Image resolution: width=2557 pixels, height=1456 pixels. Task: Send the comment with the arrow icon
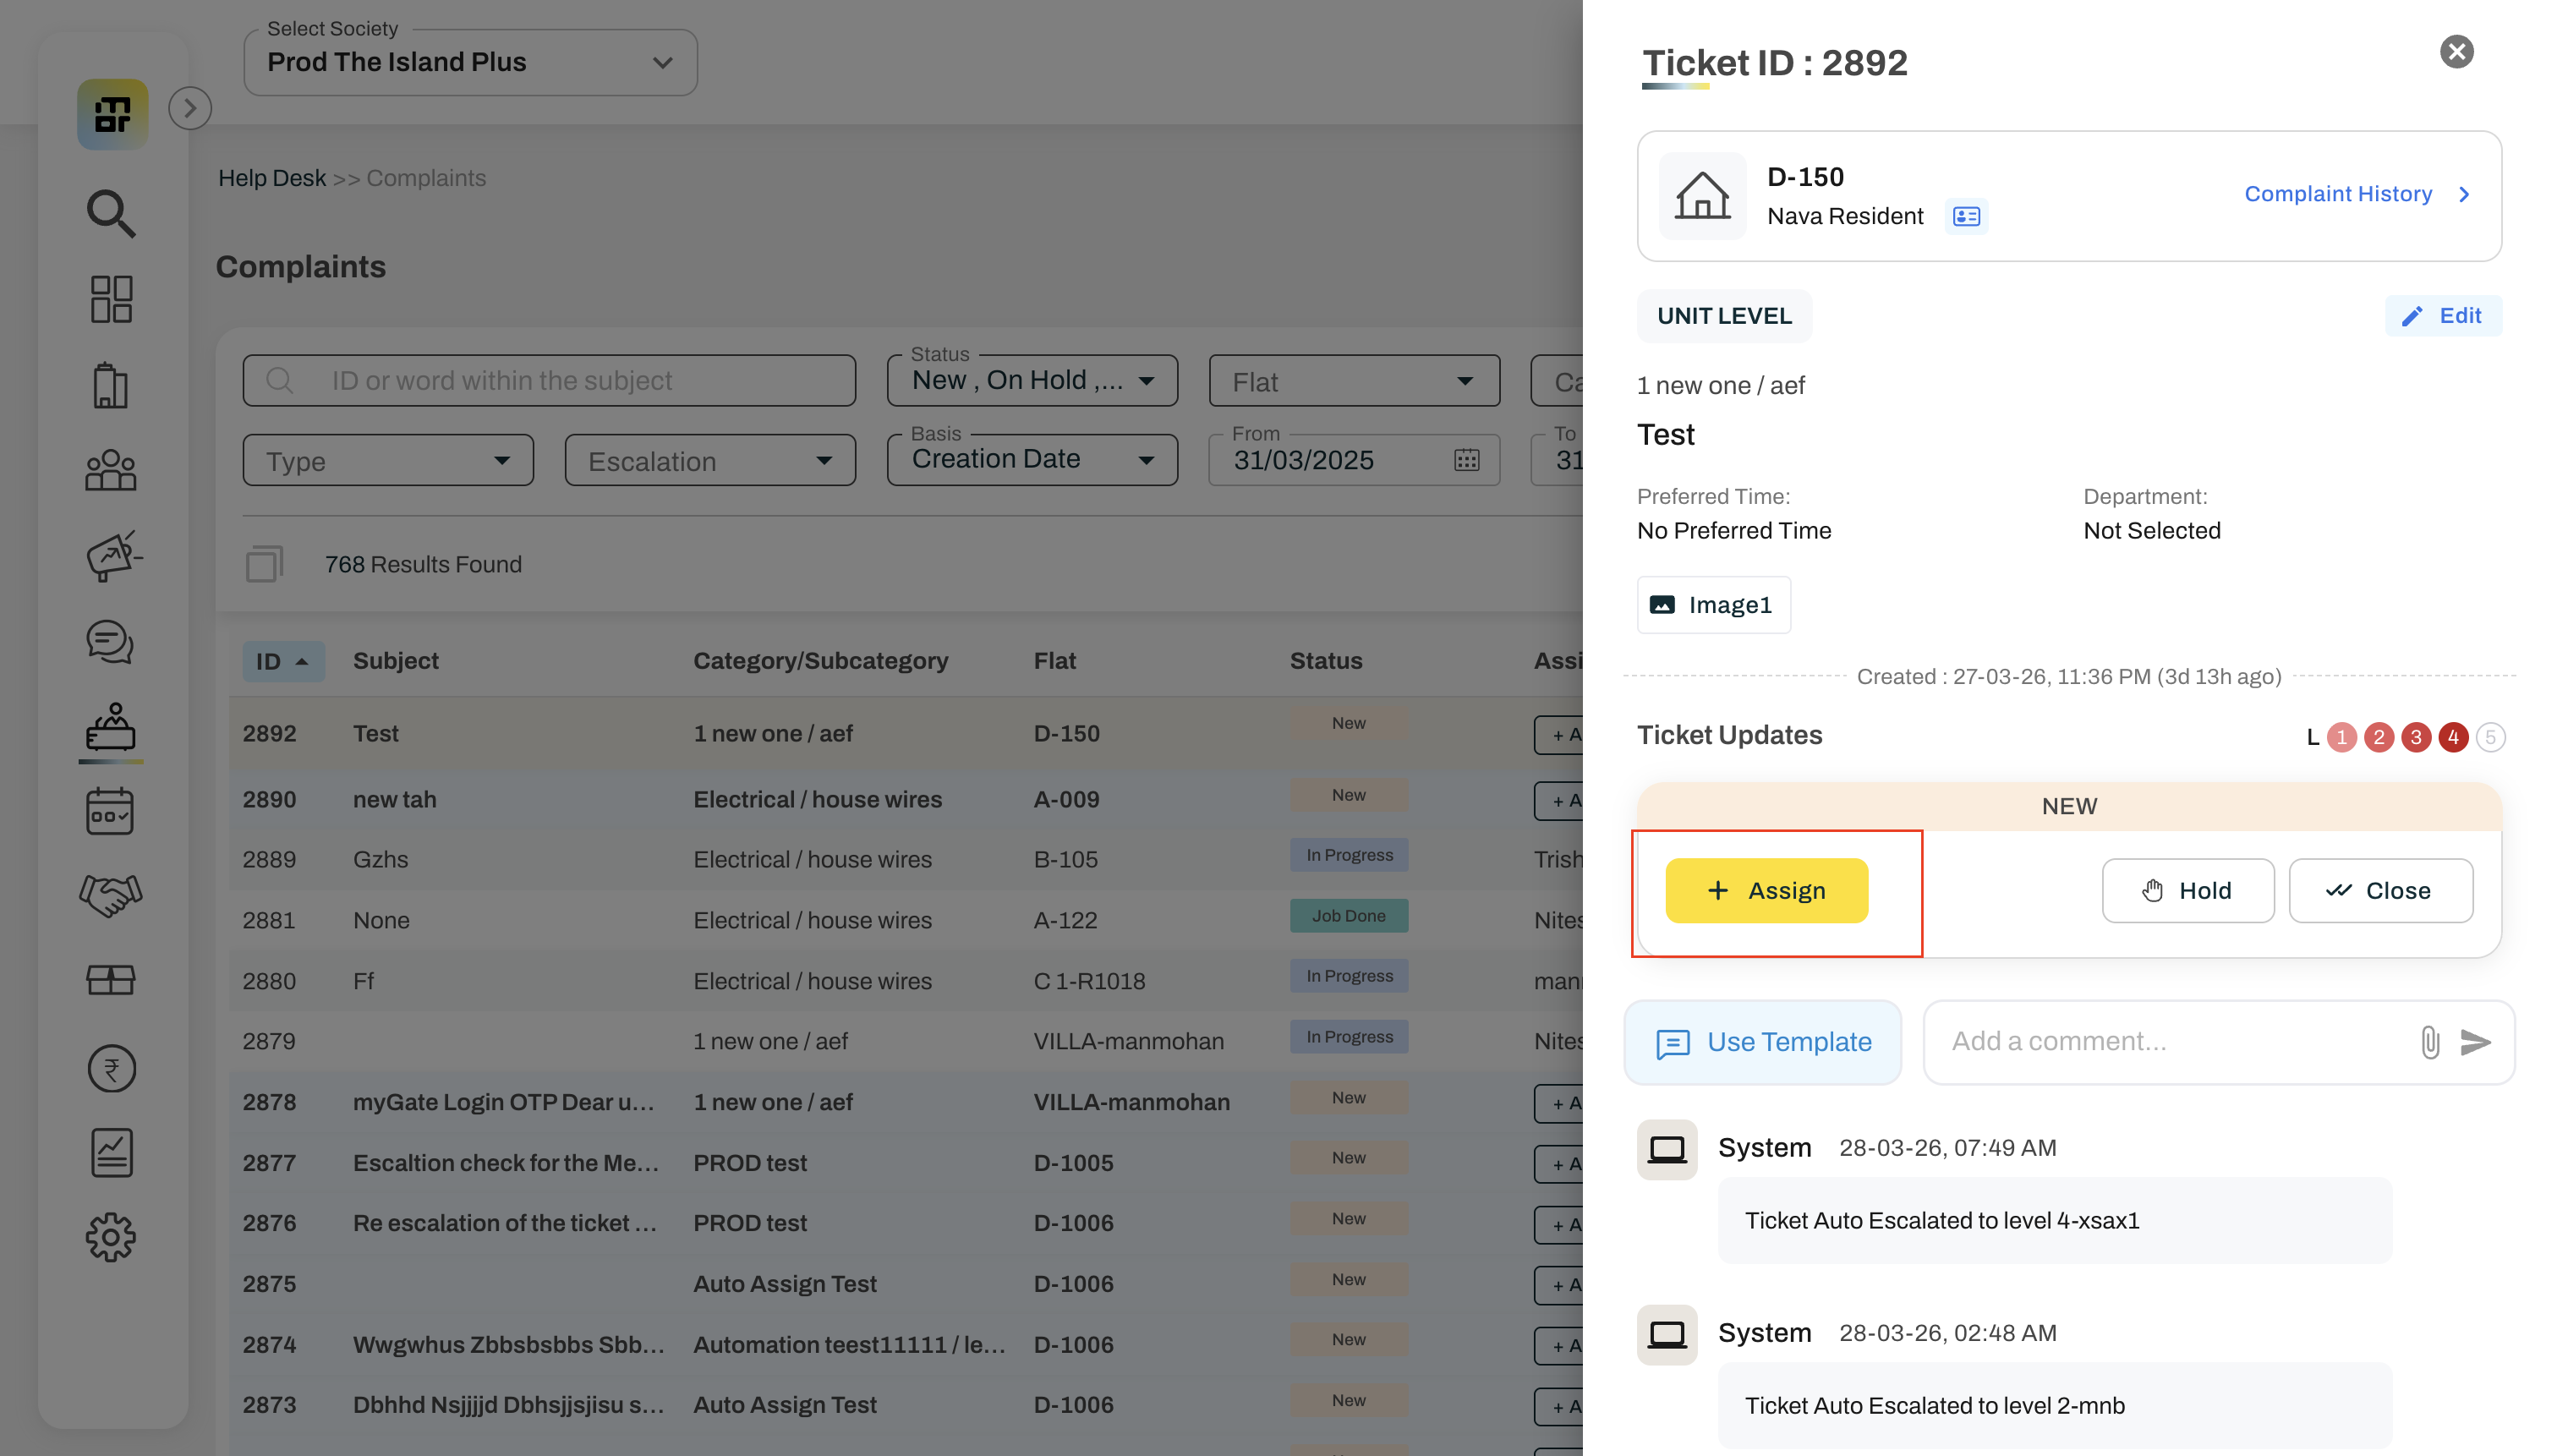click(2476, 1042)
